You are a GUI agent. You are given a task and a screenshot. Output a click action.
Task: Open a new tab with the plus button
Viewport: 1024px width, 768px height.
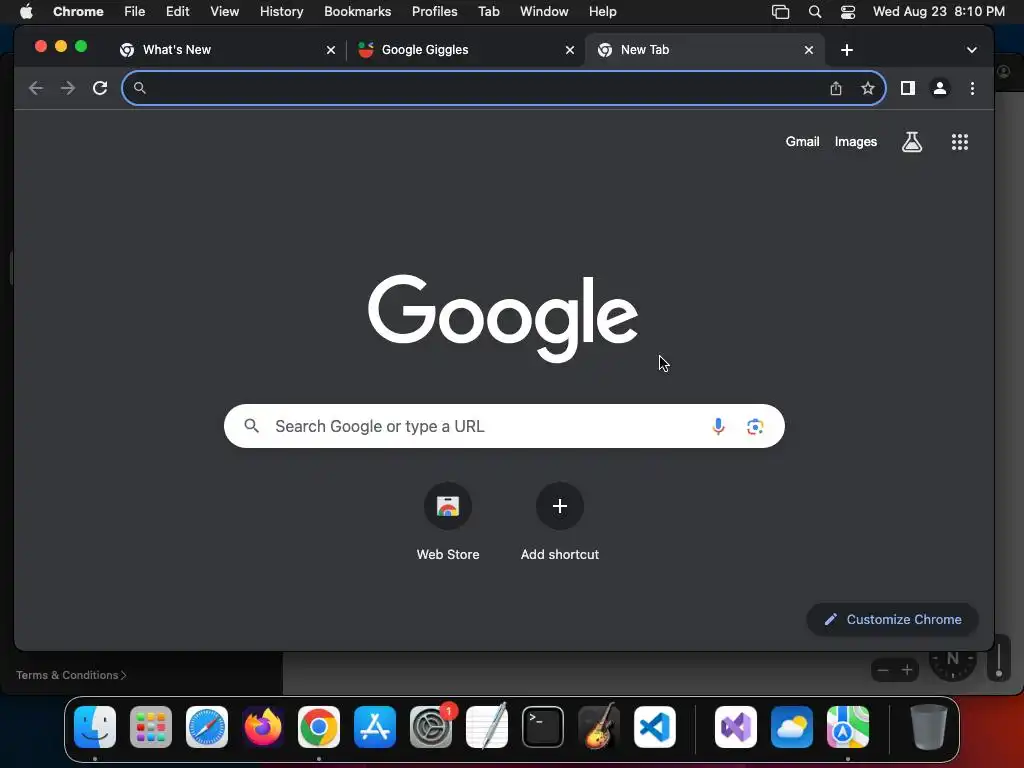847,50
